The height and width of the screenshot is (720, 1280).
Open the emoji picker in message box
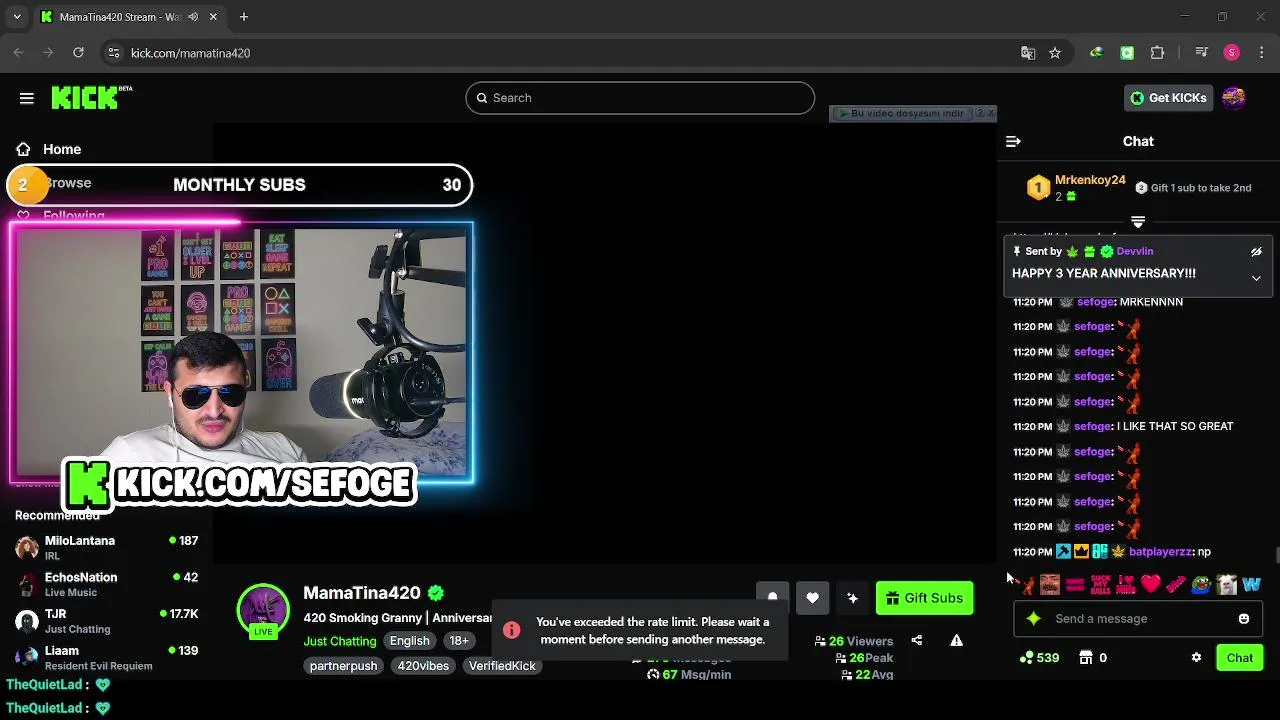(x=1244, y=619)
